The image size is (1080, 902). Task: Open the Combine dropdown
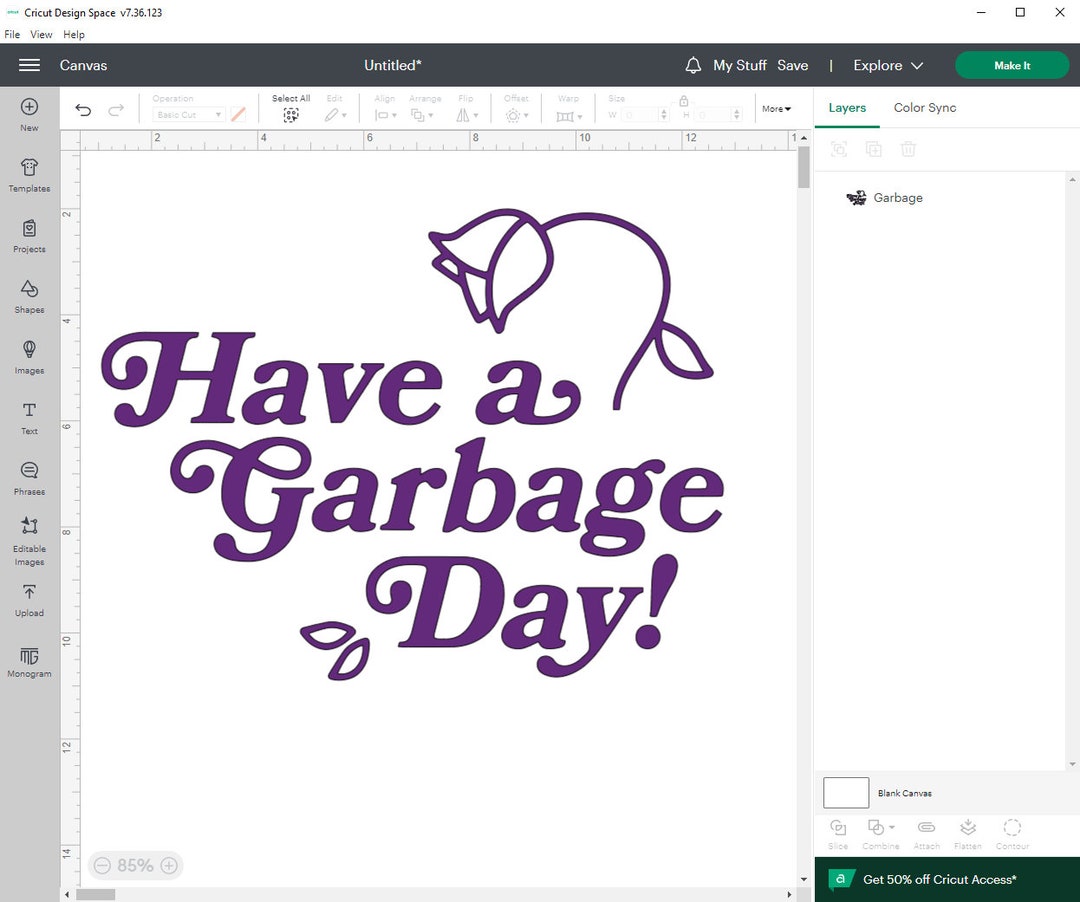click(880, 833)
